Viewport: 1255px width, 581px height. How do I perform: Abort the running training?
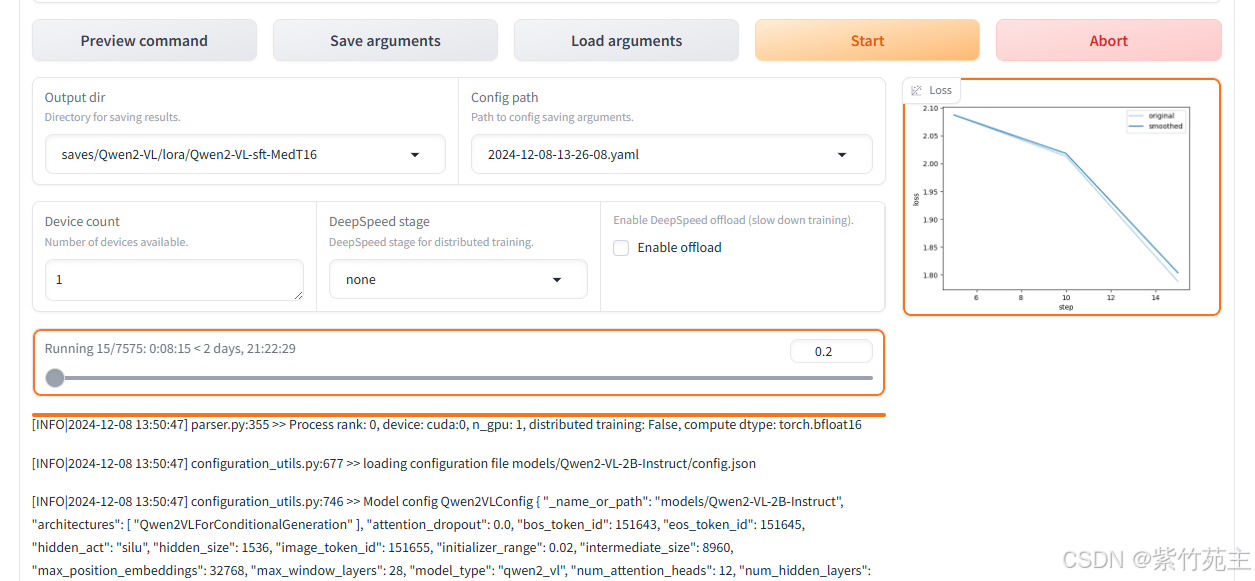(x=1108, y=41)
